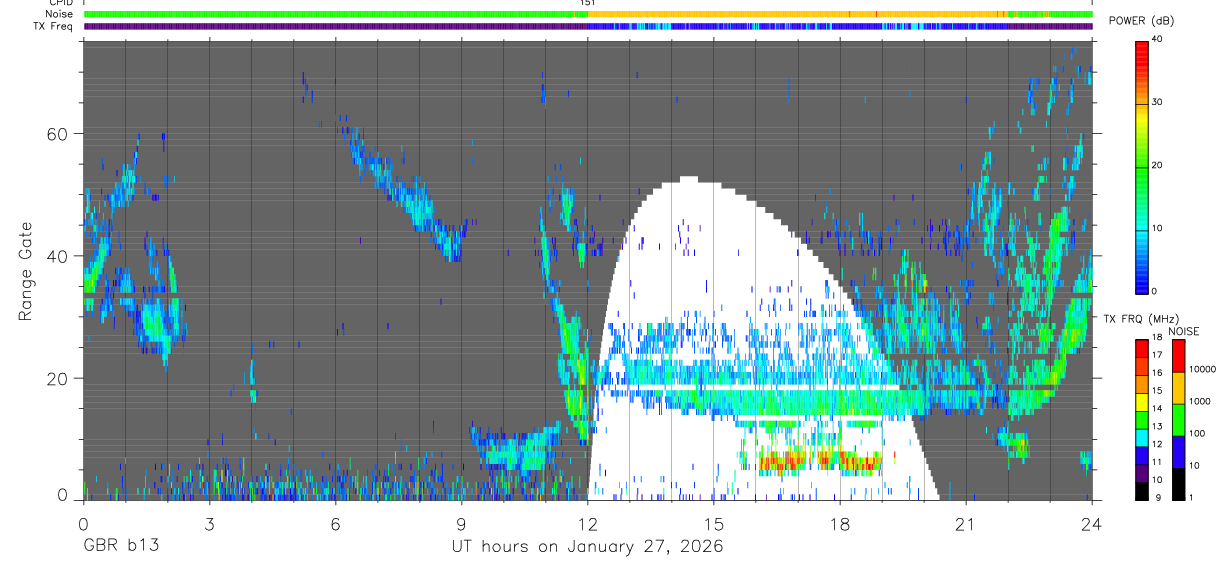
Task: Pick the red 17 to 18 MHz swatch
Action: point(1142,349)
